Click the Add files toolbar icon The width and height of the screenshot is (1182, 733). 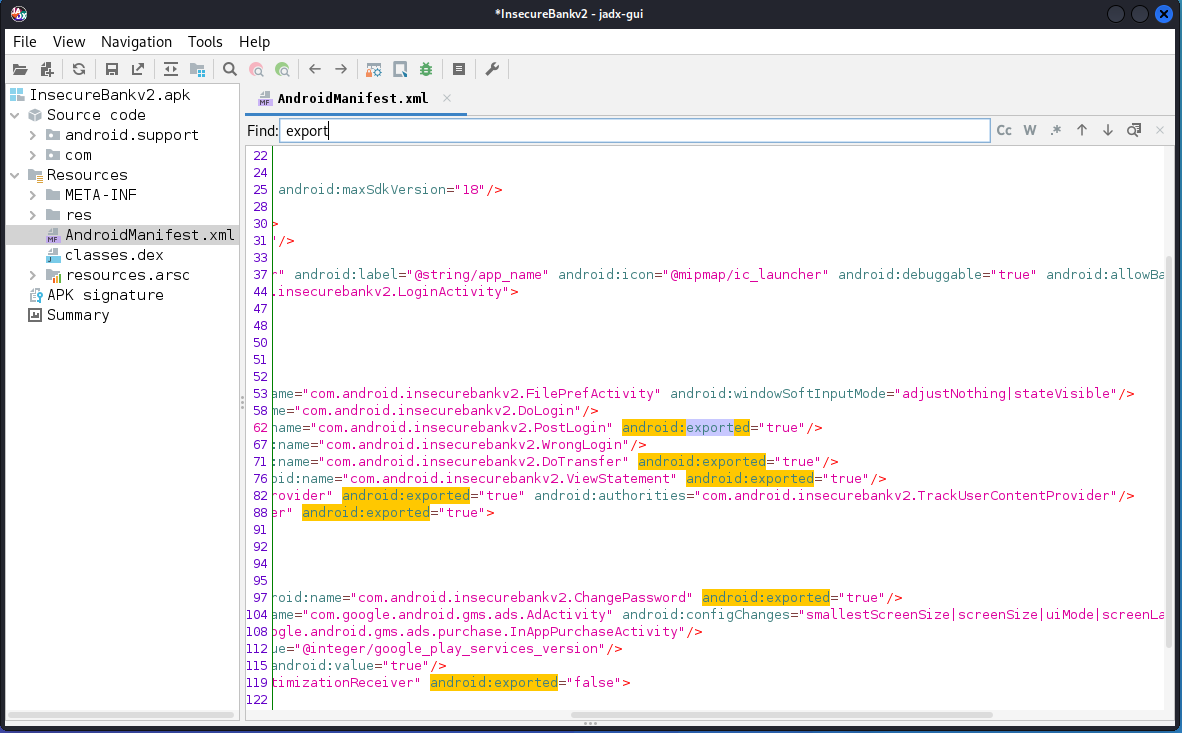click(47, 69)
